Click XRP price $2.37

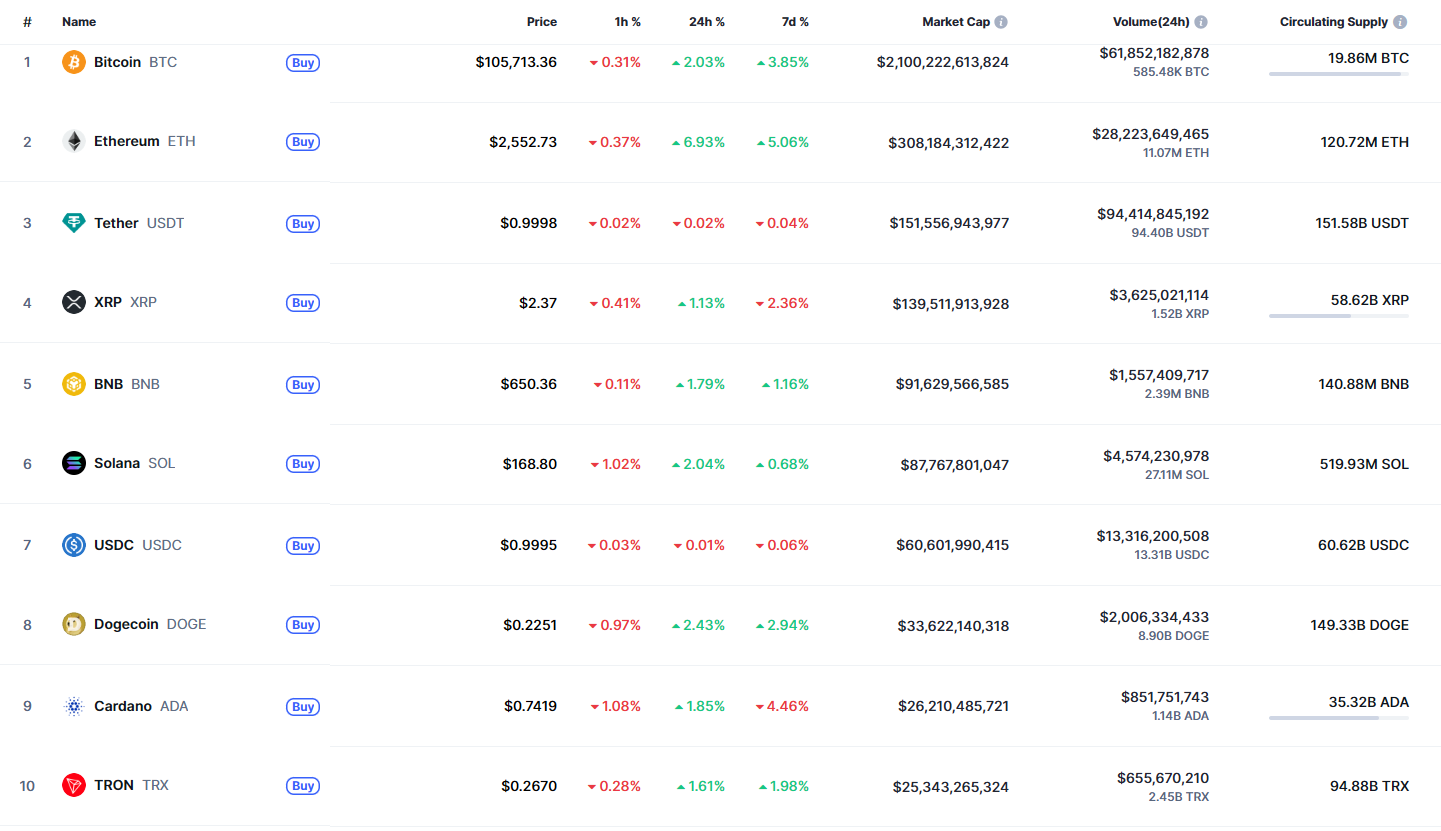pos(538,303)
